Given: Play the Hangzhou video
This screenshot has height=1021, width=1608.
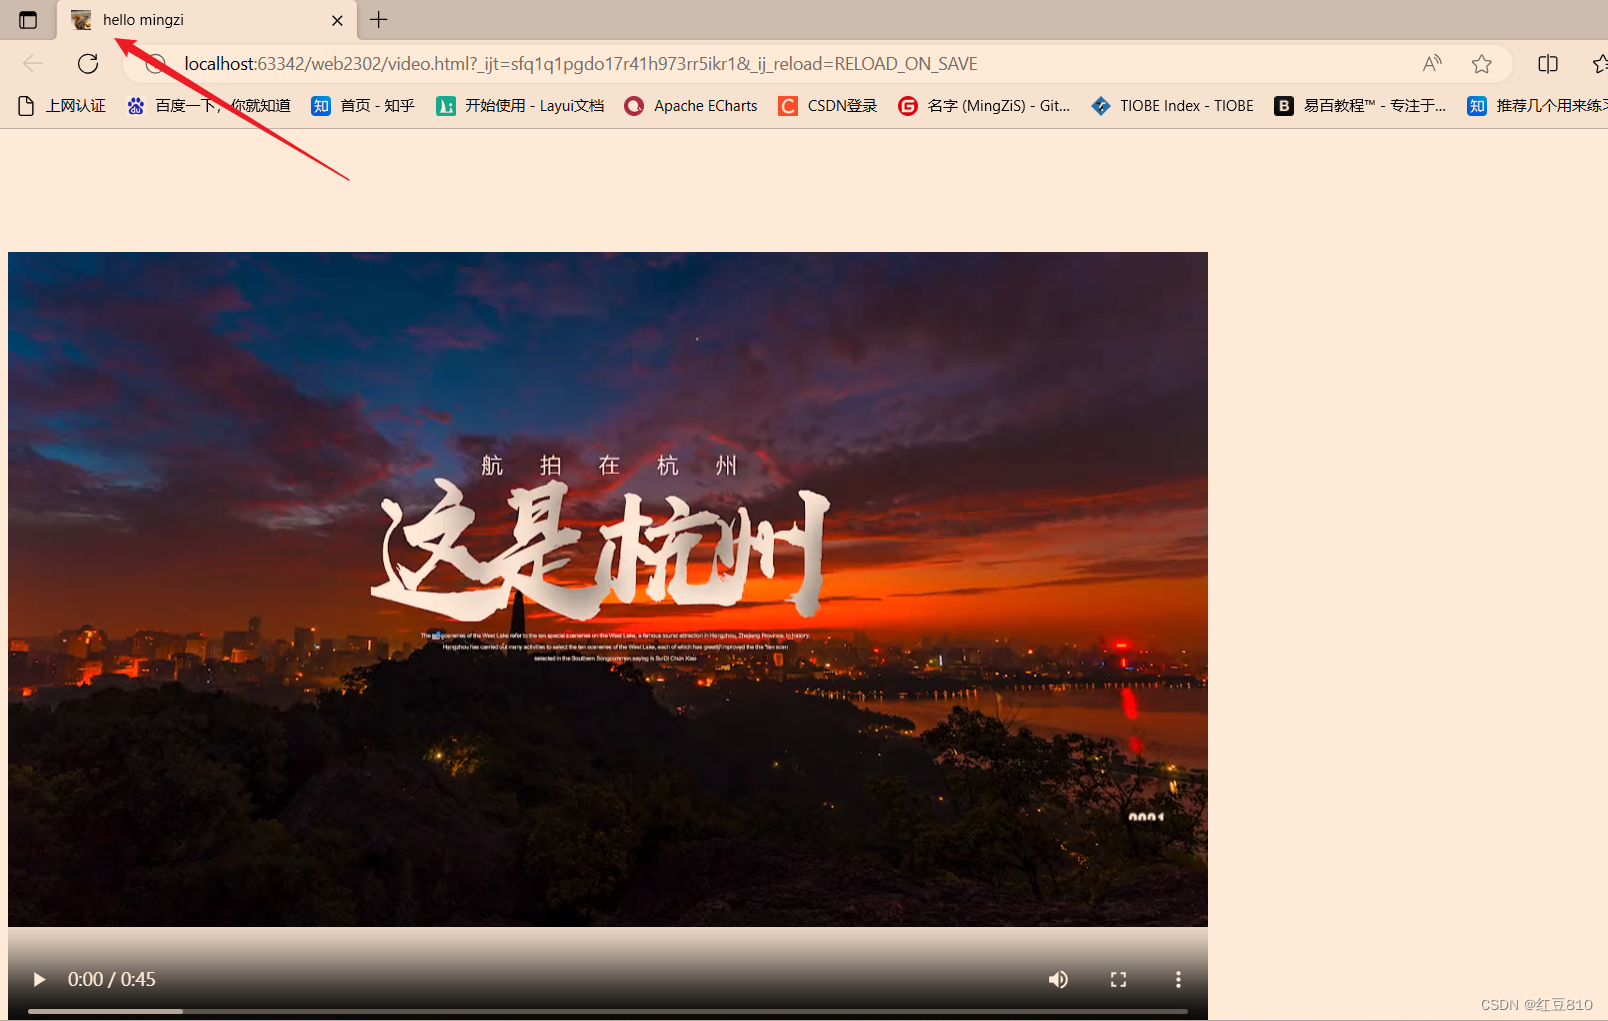Looking at the screenshot, I should tap(39, 979).
